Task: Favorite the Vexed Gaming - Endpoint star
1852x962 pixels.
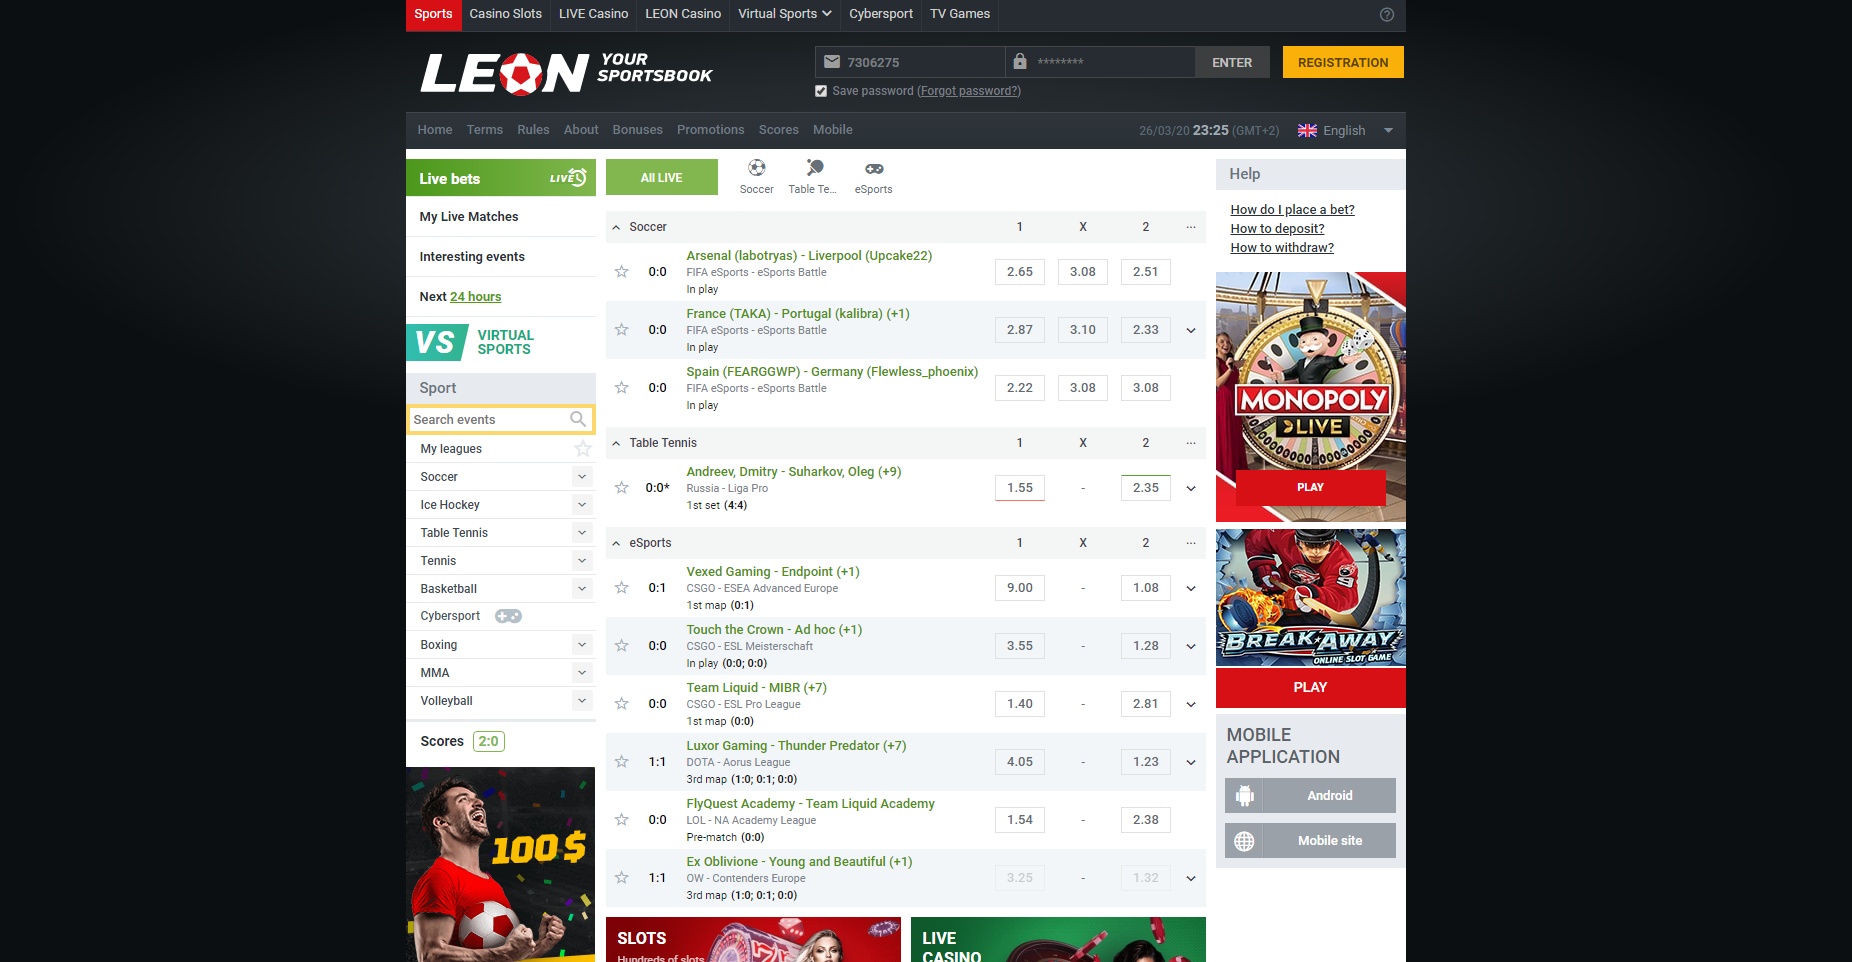Action: coord(621,588)
